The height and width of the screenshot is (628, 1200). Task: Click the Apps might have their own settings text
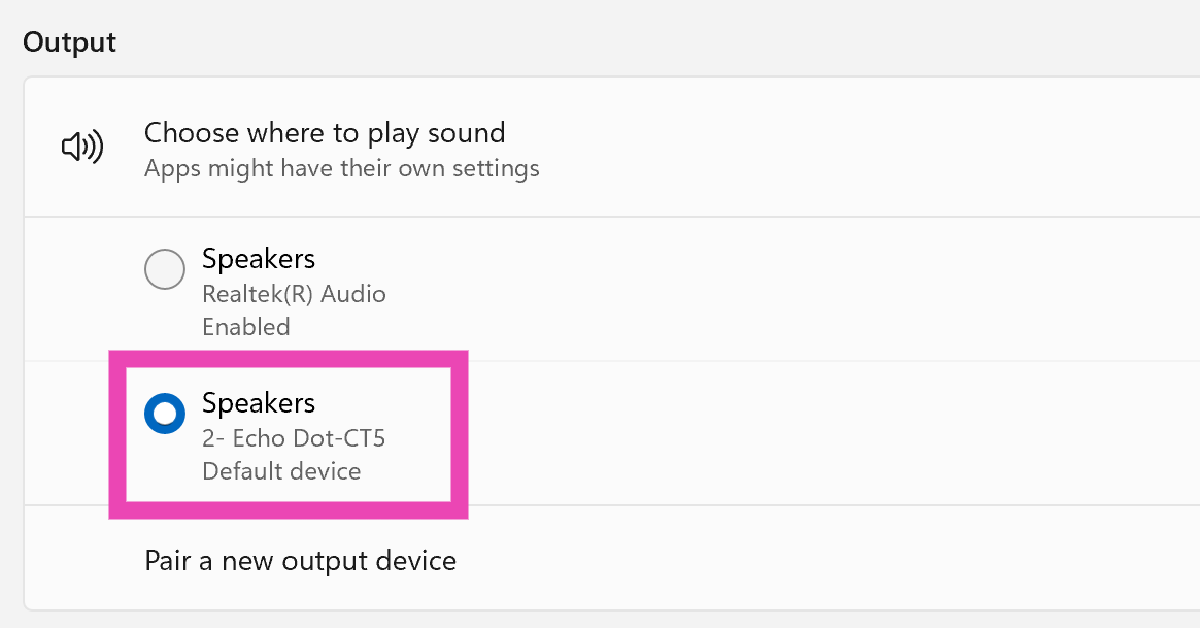coord(341,168)
